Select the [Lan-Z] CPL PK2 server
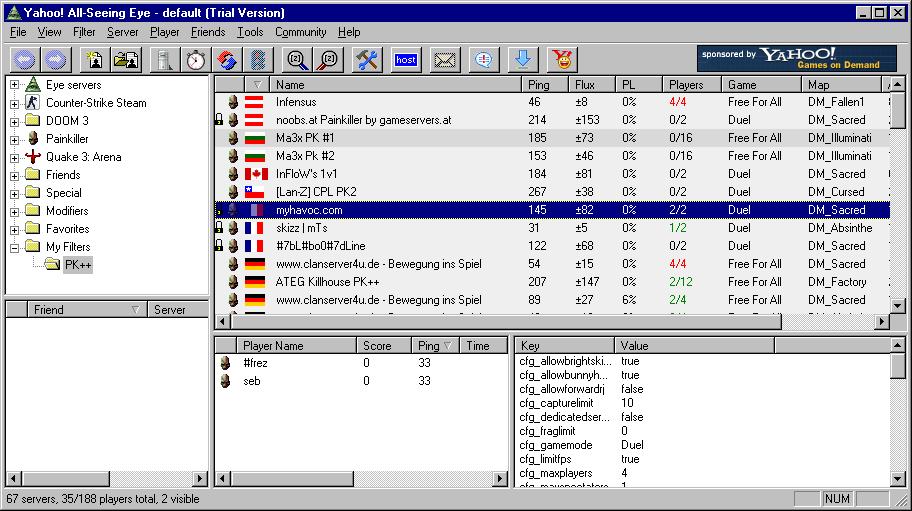This screenshot has height=511, width=912. pos(553,192)
